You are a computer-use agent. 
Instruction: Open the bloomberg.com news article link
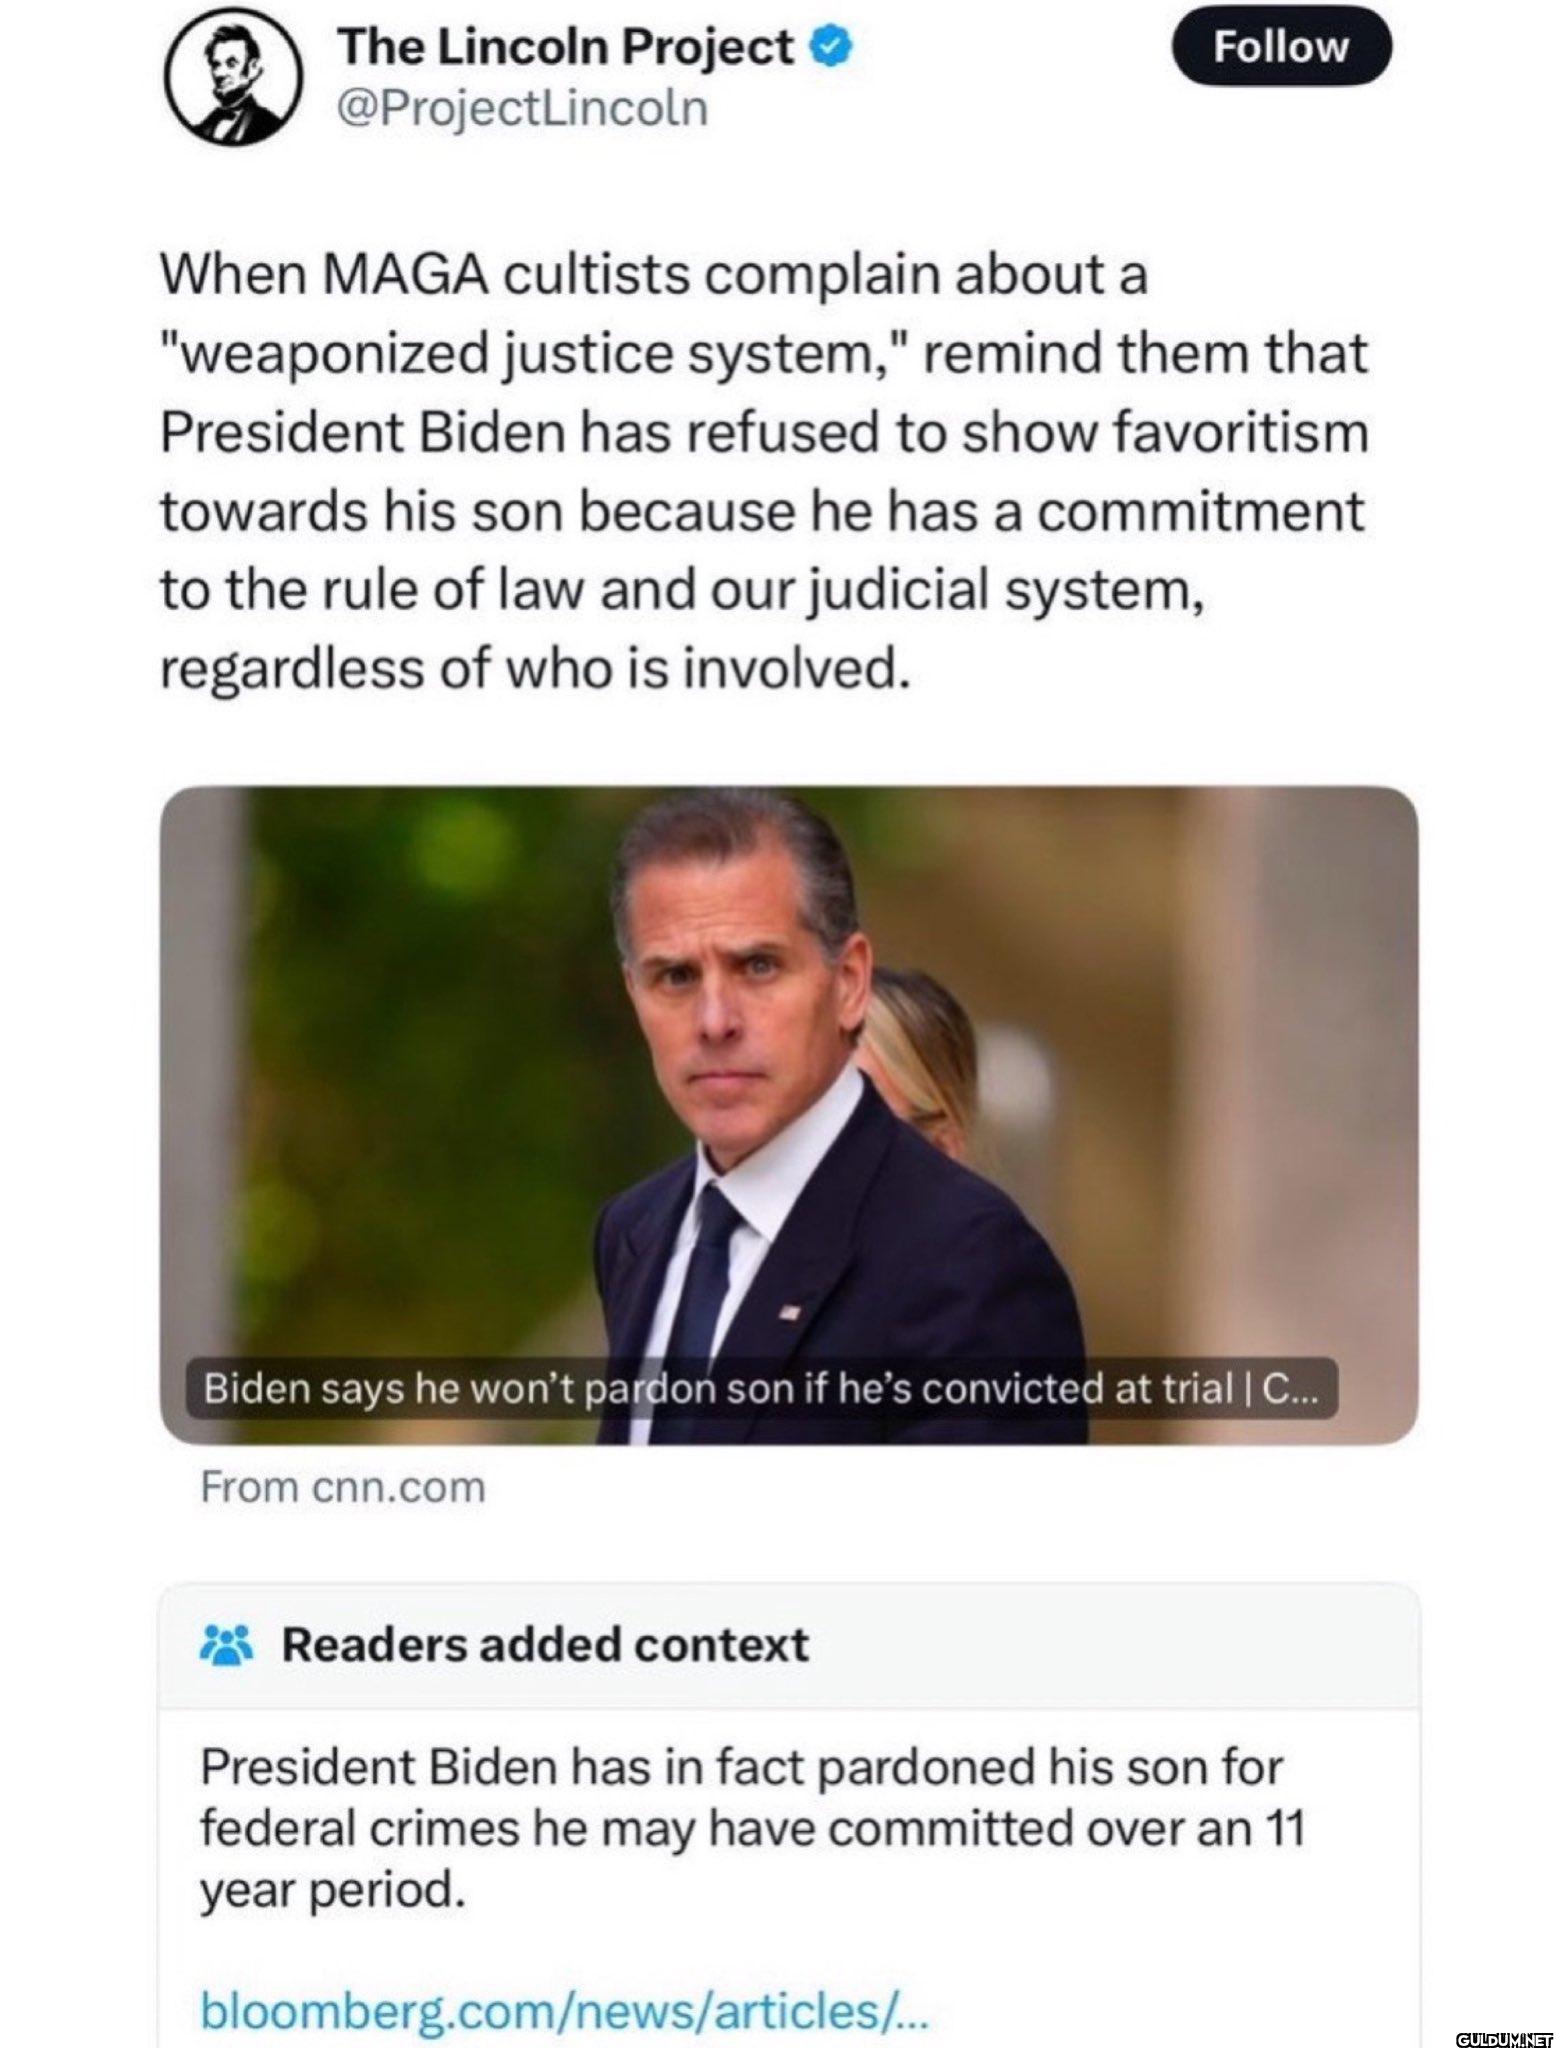point(565,2008)
